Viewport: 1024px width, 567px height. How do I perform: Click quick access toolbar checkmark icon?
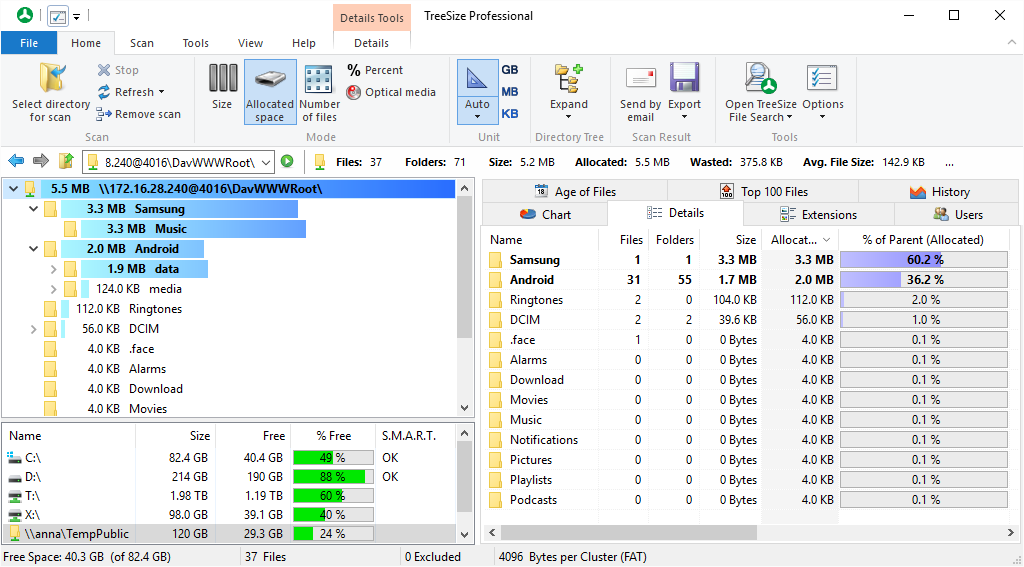pyautogui.click(x=57, y=16)
